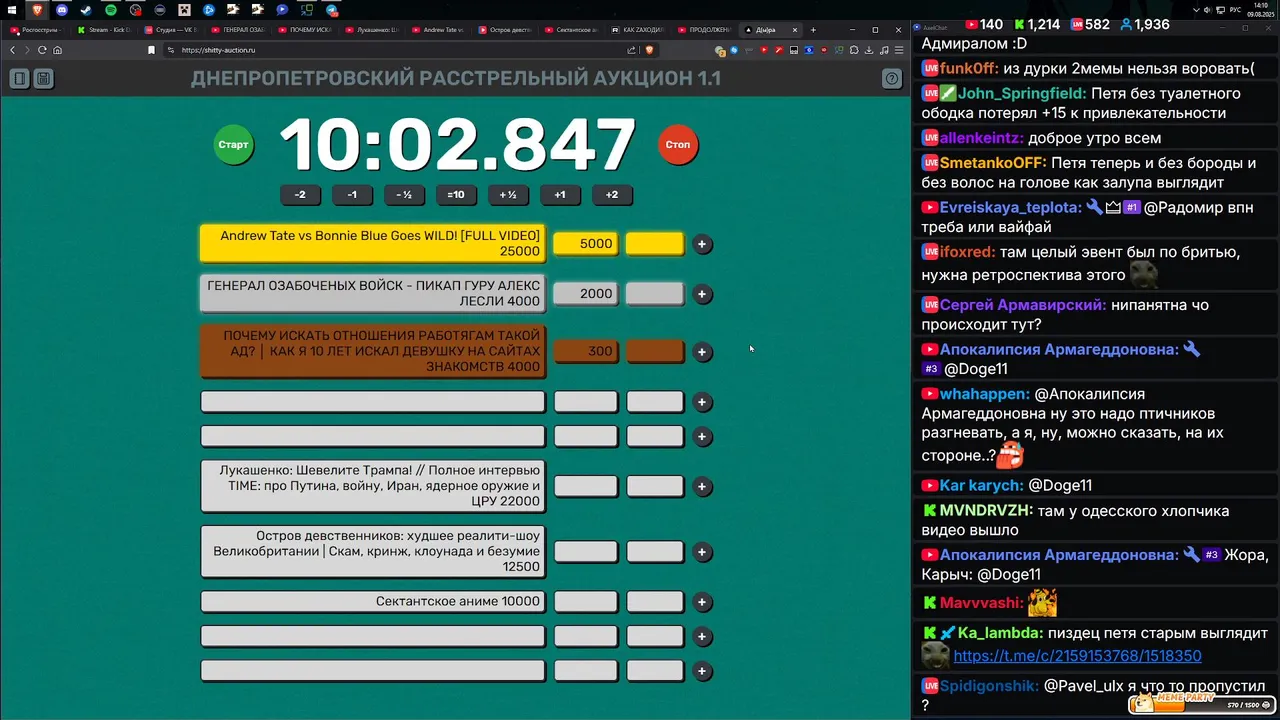This screenshot has height=720, width=1280.
Task: Add half minute with +½ button
Action: point(508,195)
